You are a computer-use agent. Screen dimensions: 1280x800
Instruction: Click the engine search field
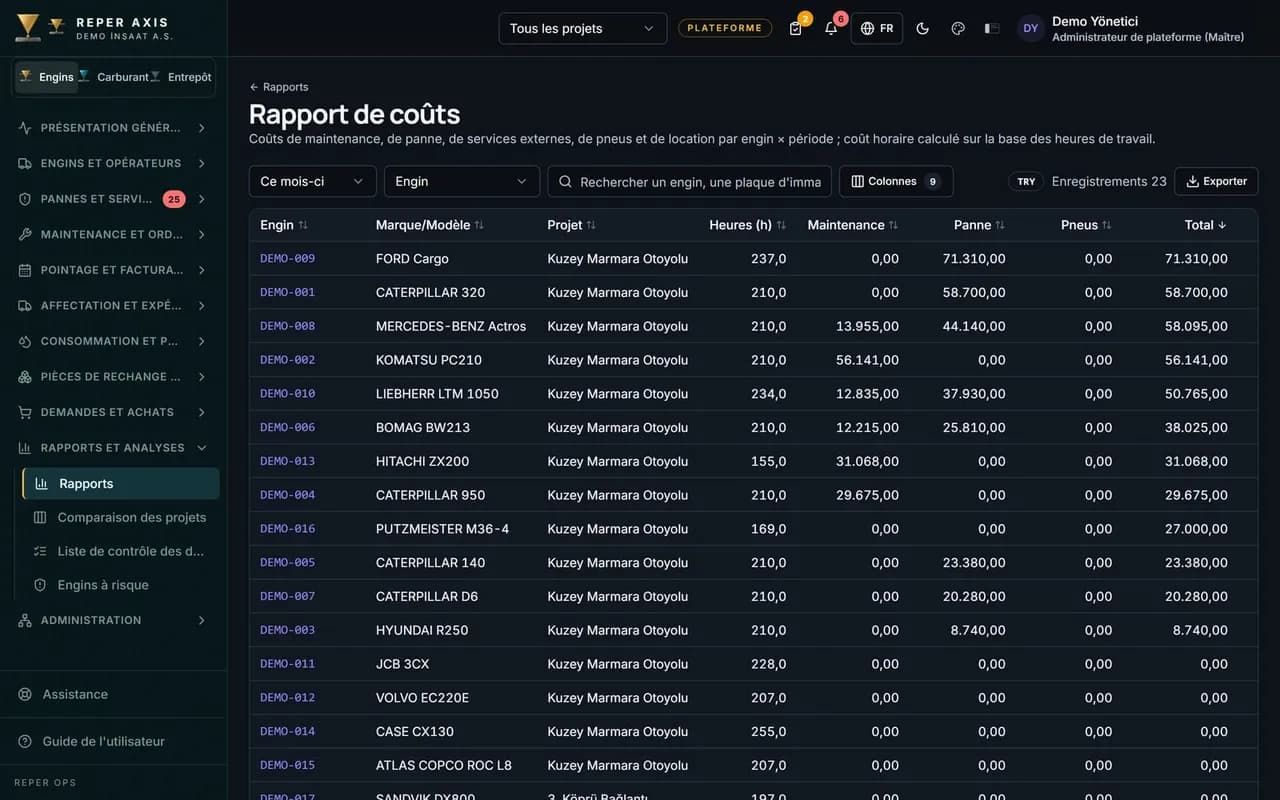pos(690,181)
